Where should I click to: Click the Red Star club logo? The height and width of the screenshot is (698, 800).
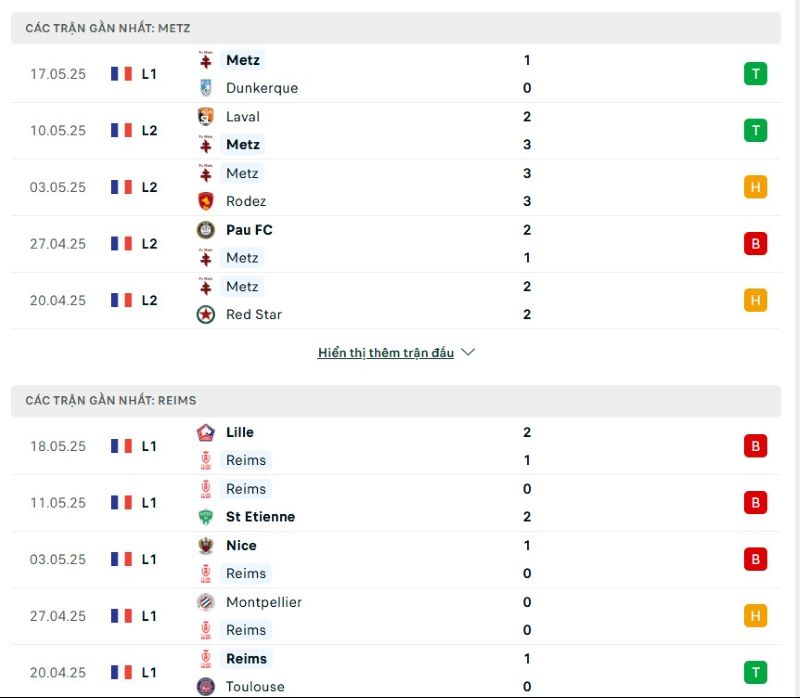[x=206, y=314]
